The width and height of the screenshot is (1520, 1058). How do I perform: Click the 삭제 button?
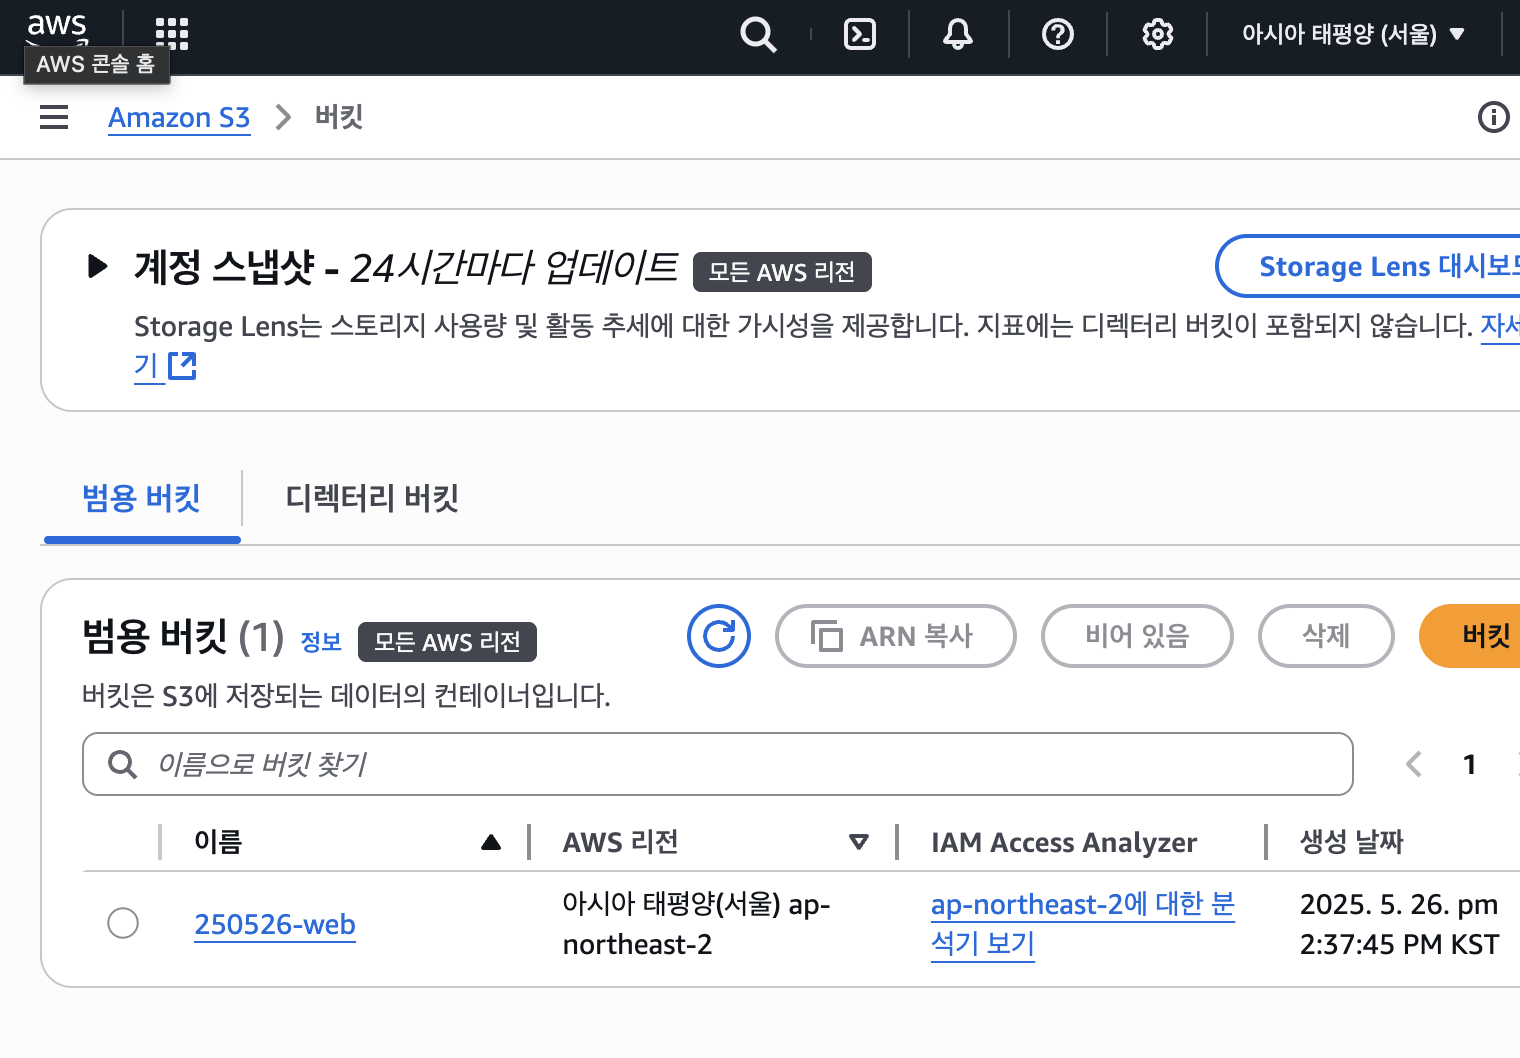[x=1326, y=636]
